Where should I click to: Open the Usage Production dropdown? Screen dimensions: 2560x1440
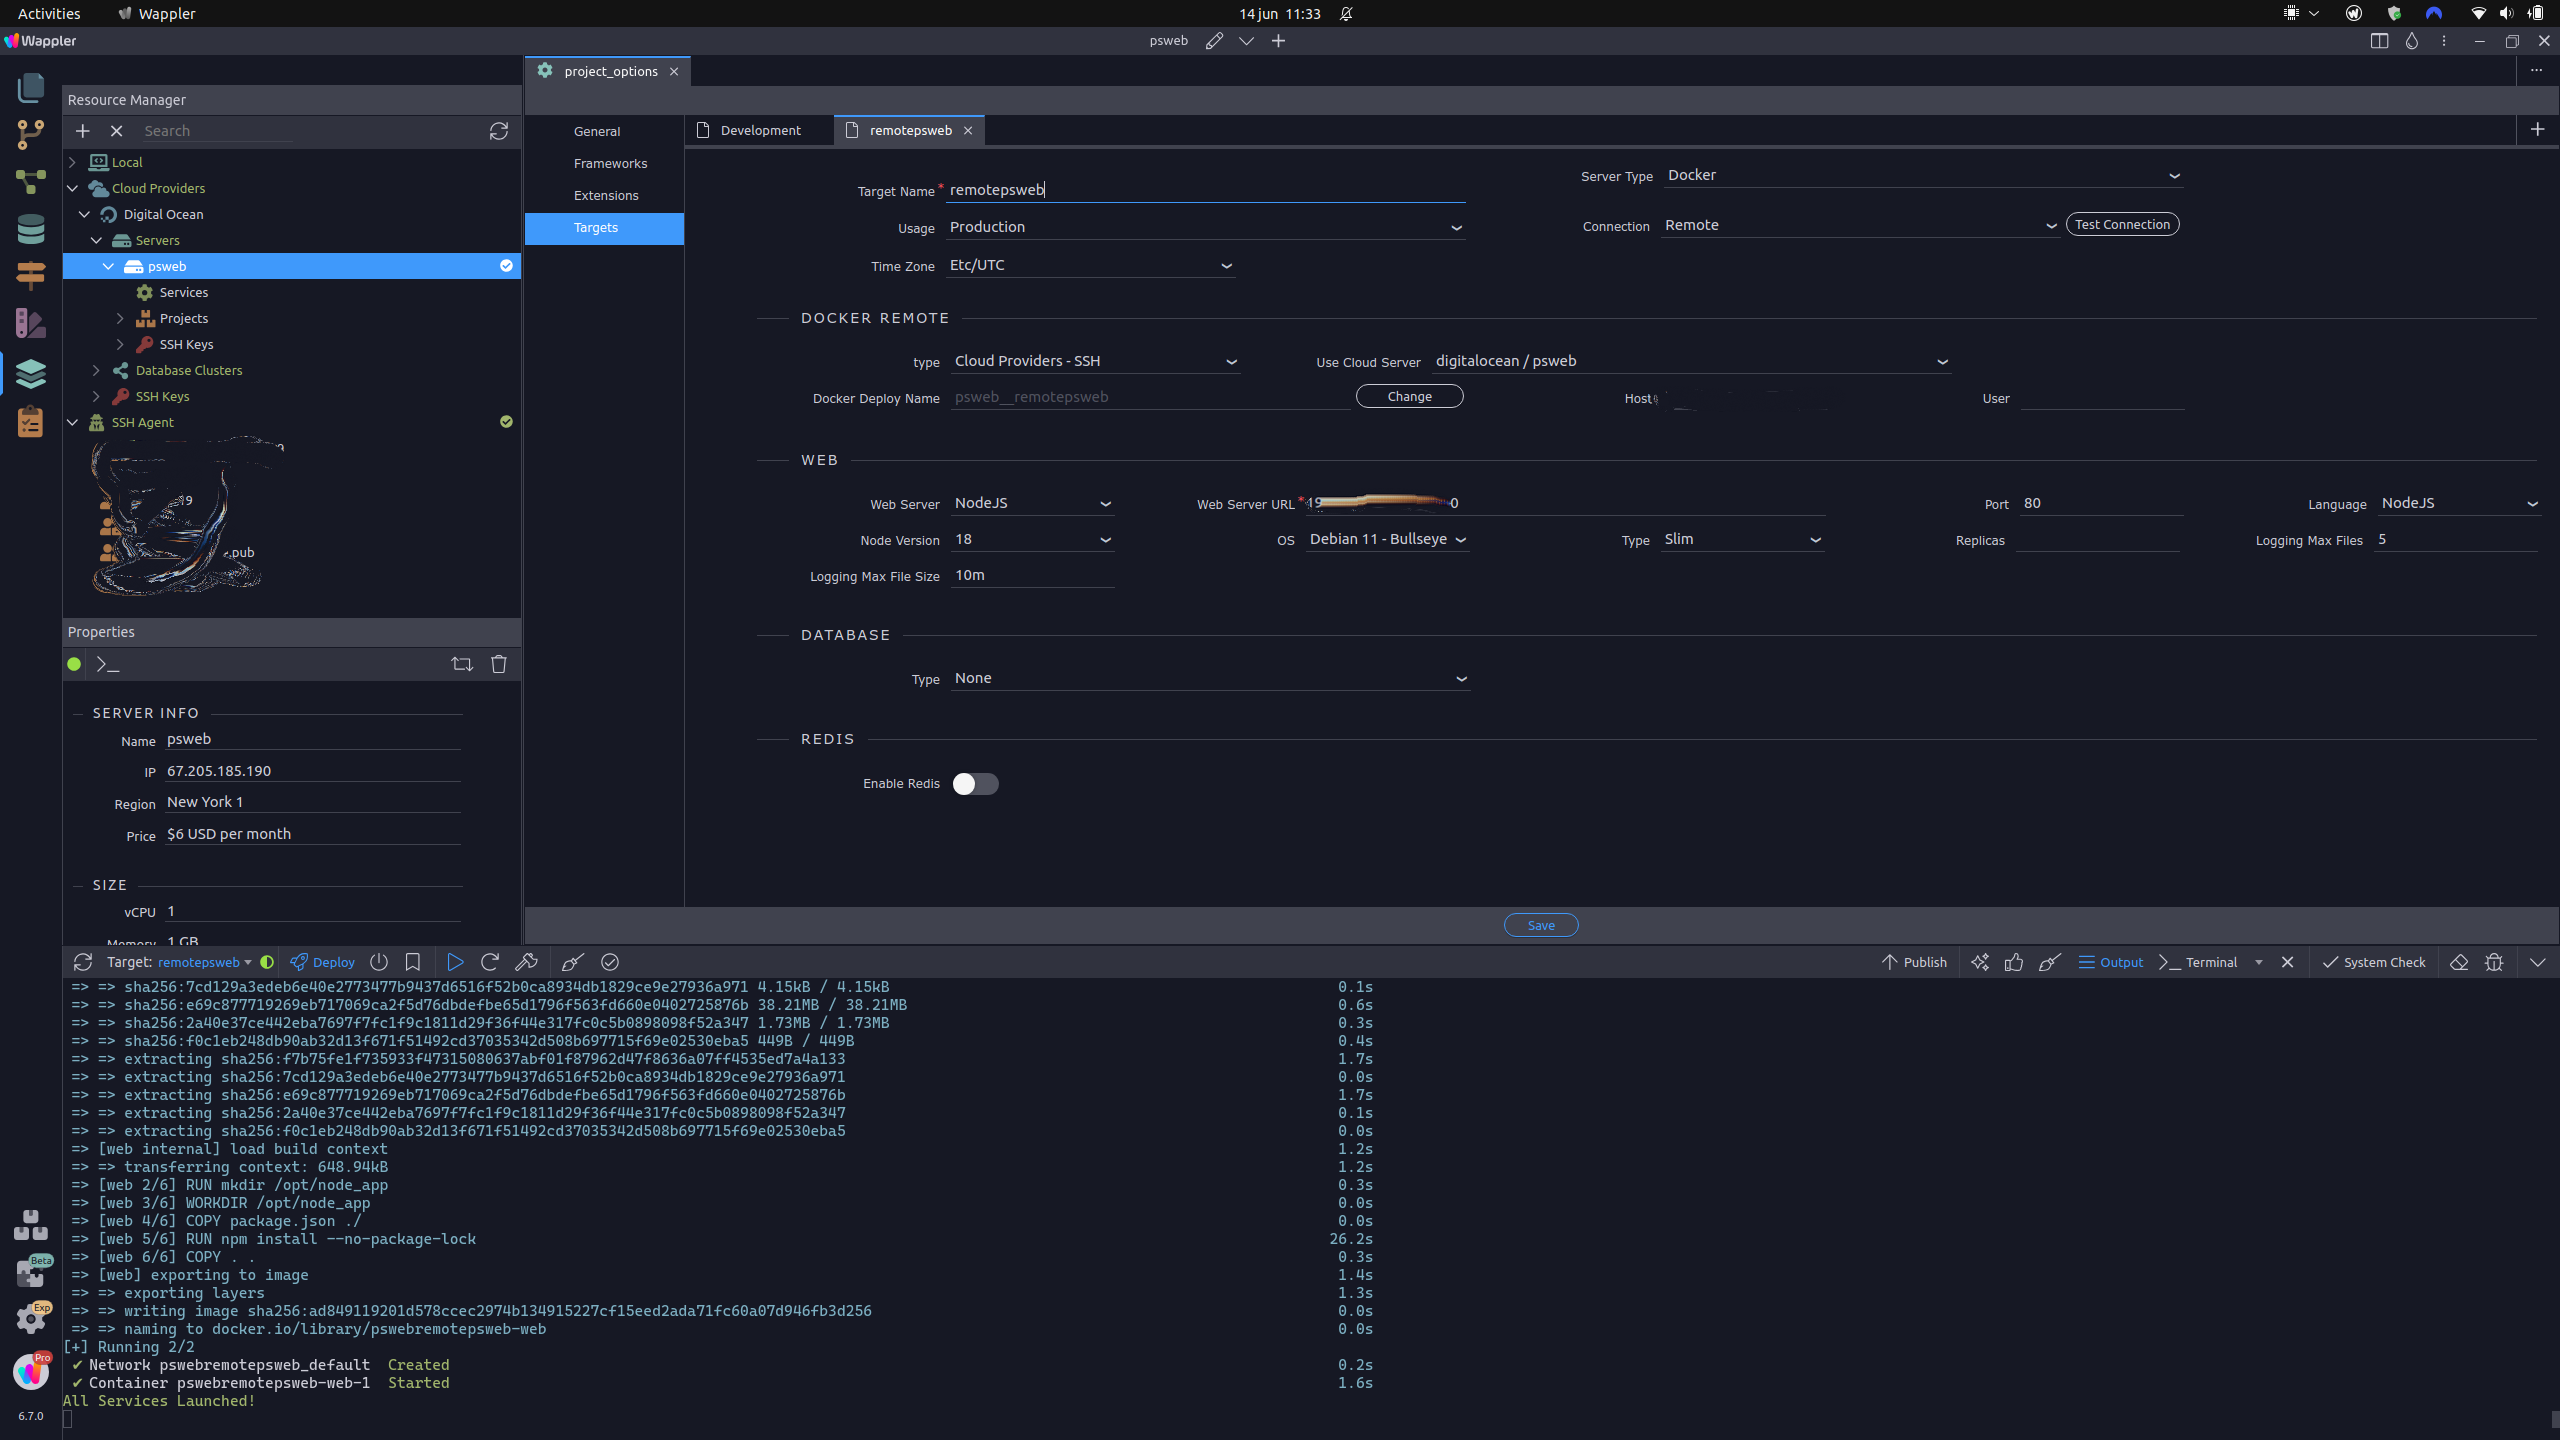(1206, 227)
